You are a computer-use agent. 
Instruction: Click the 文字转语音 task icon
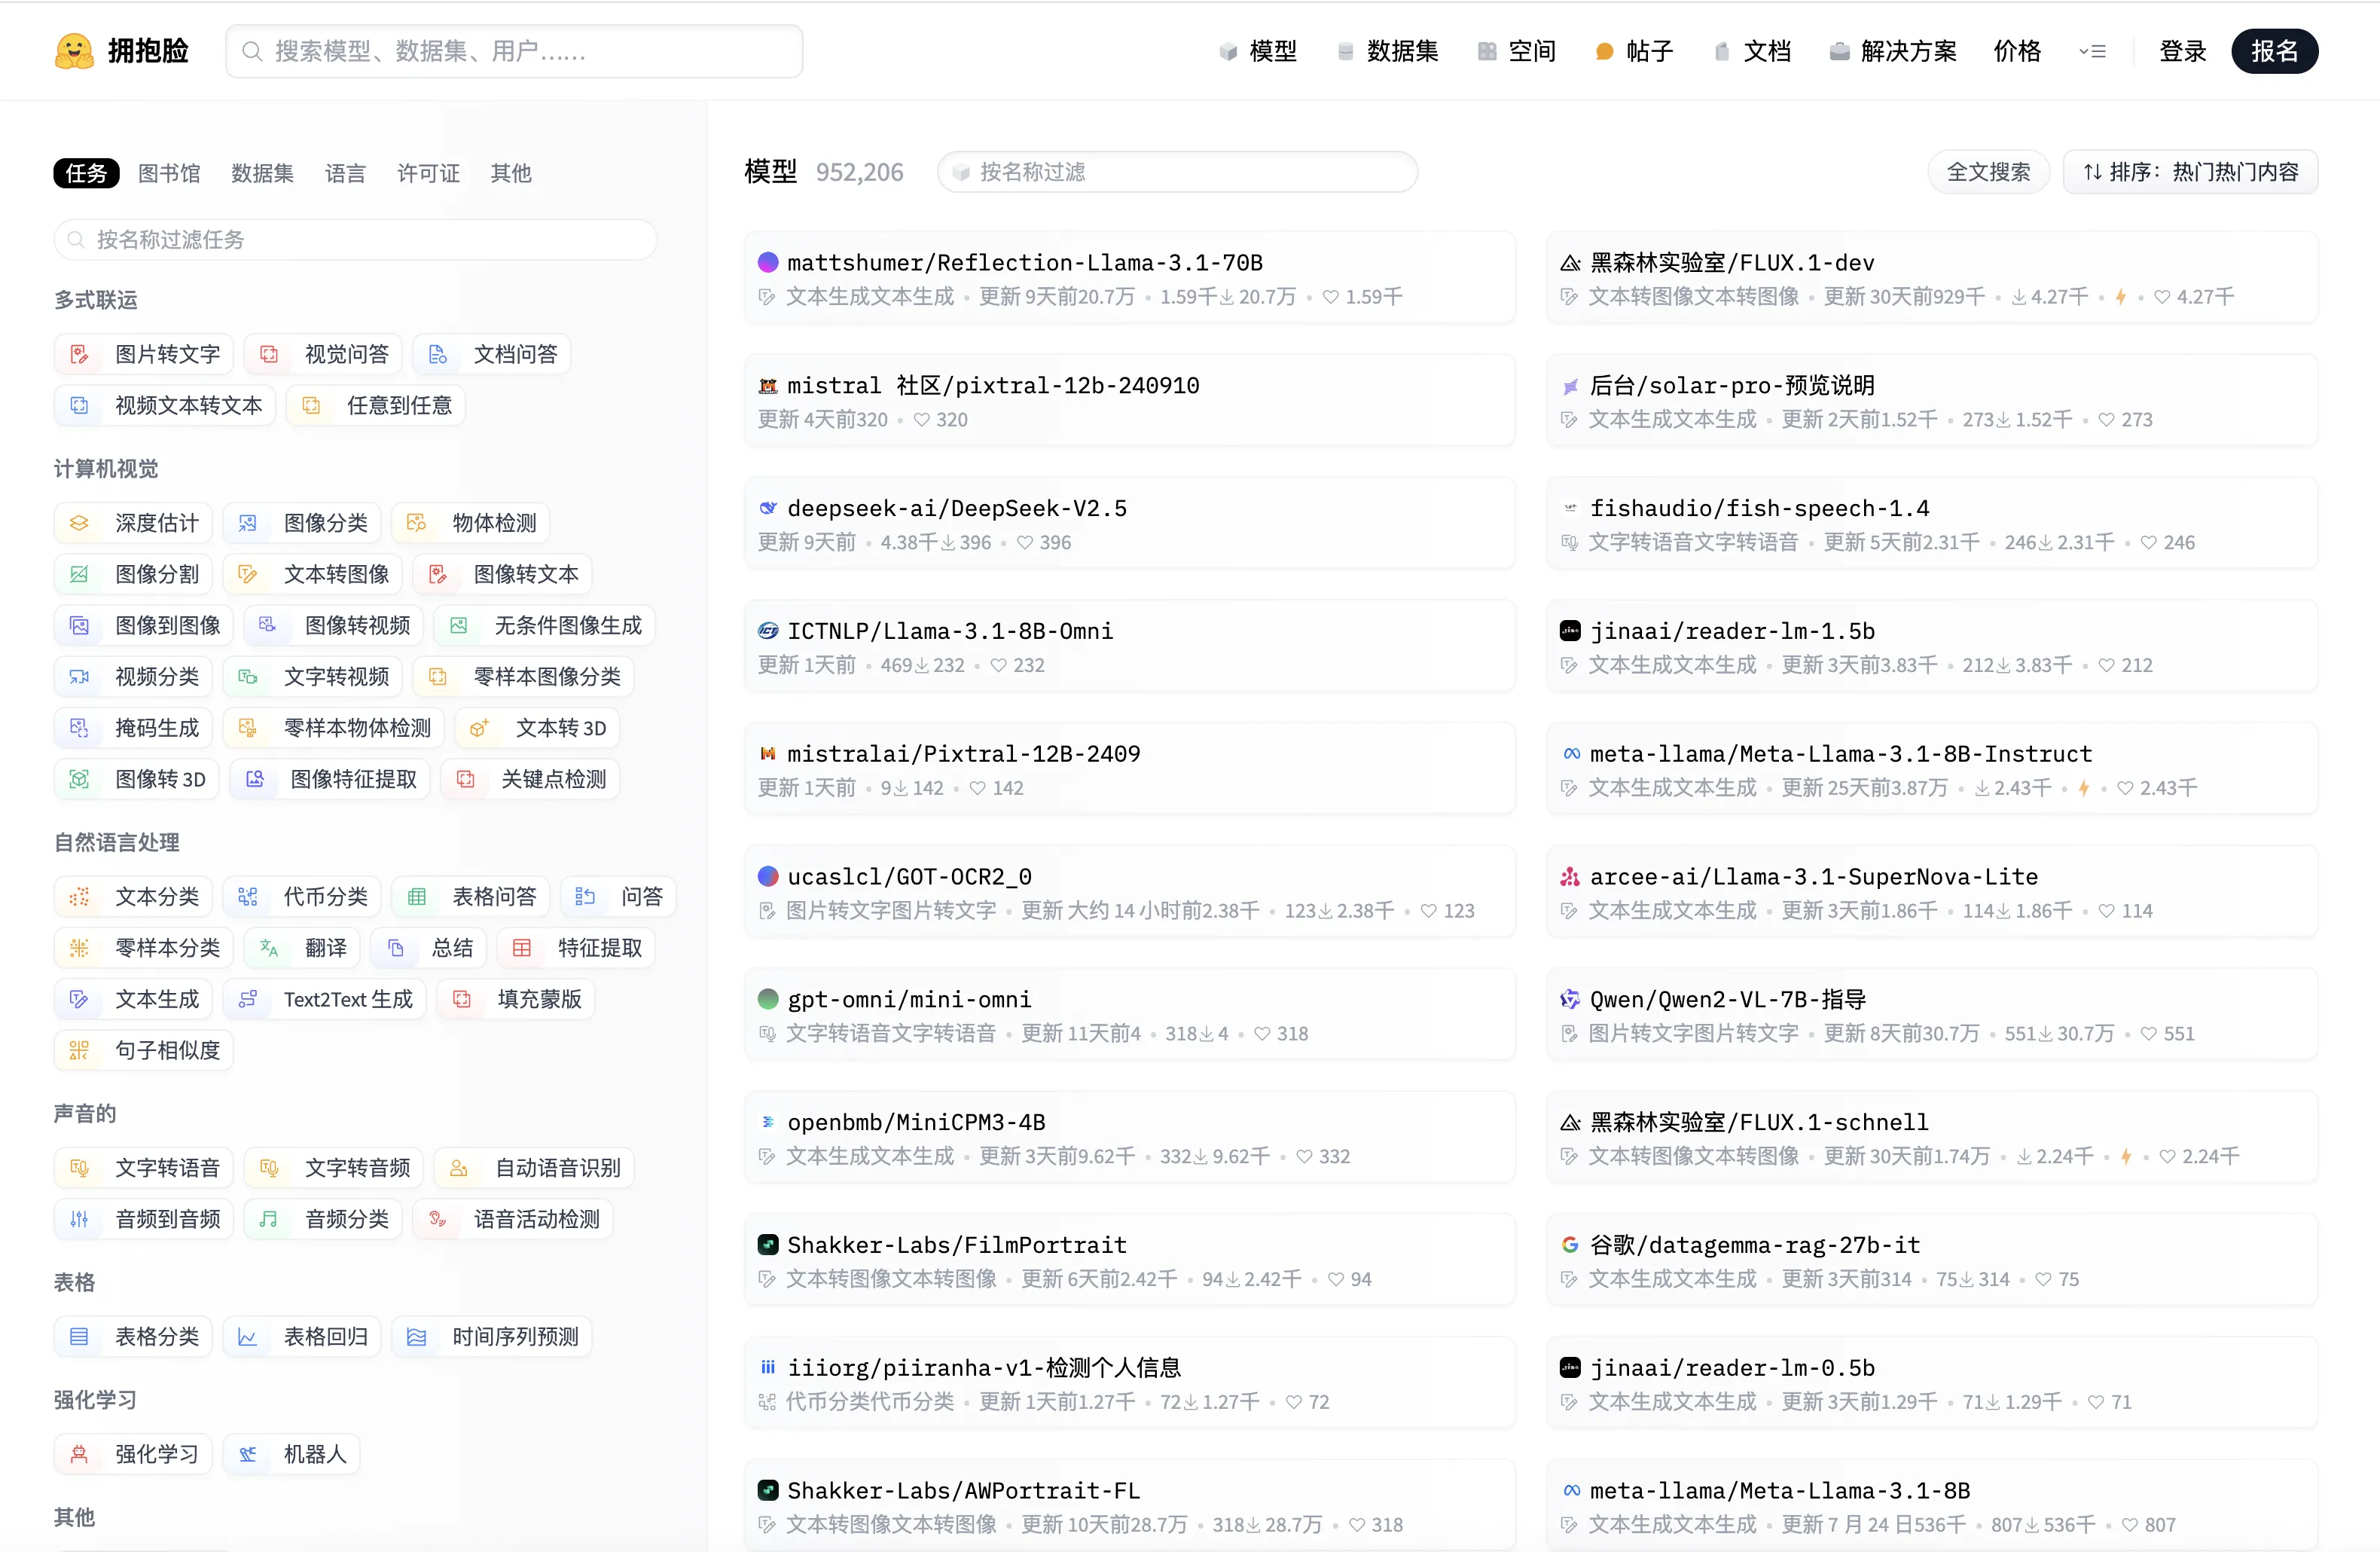pyautogui.click(x=79, y=1168)
